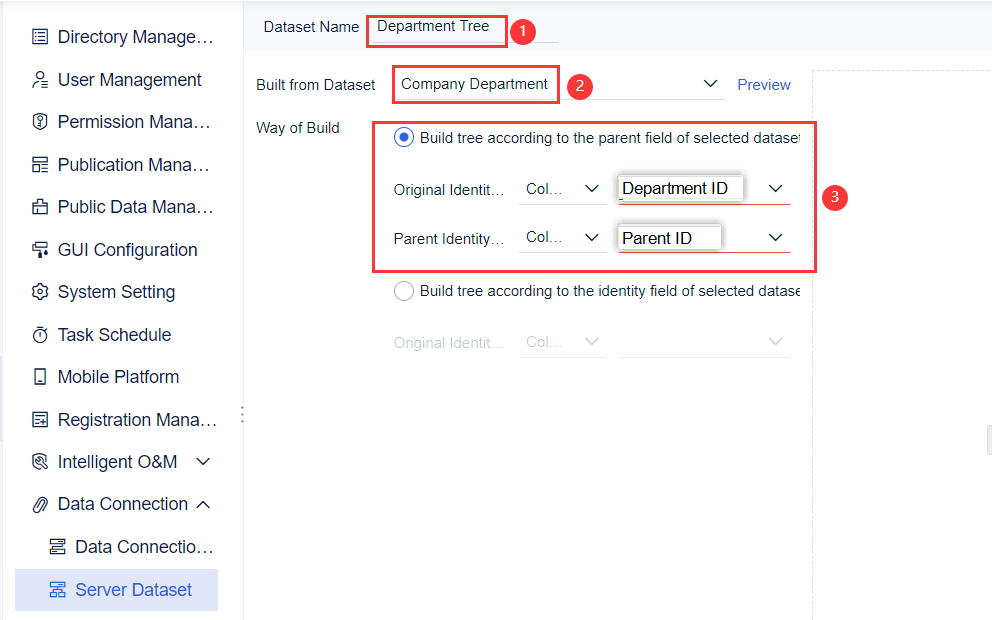Viewport: 992px width, 620px height.
Task: Click the User Management person icon
Action: [40, 80]
